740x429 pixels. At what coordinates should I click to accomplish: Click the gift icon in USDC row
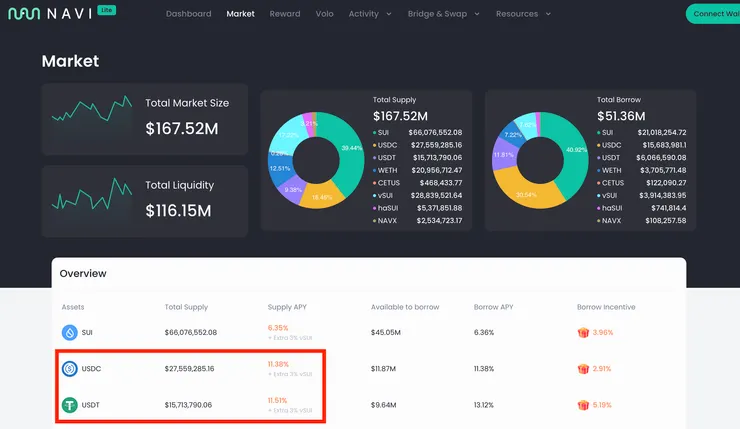click(x=583, y=369)
